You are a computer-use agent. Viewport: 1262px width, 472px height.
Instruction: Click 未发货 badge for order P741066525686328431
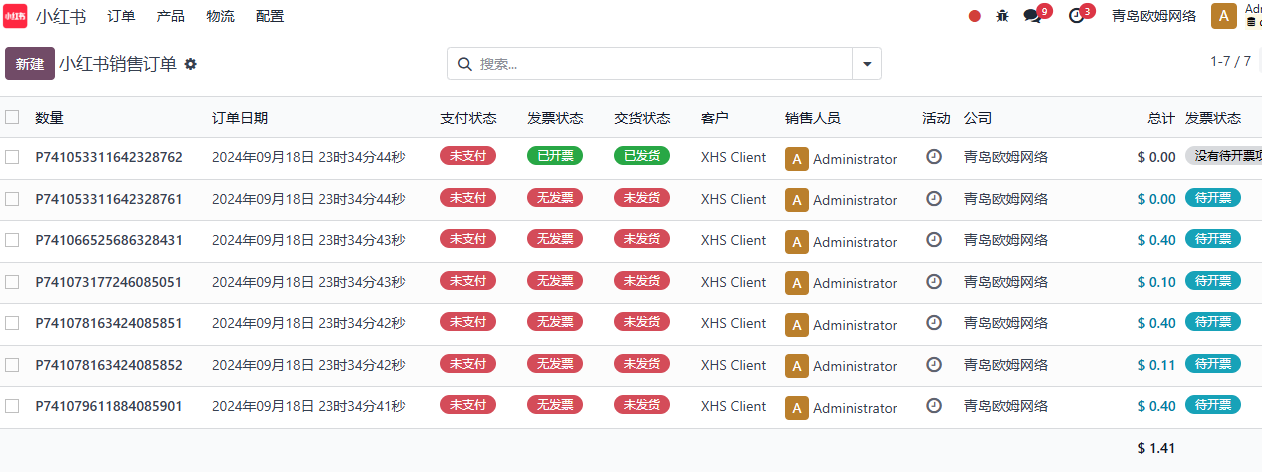pyautogui.click(x=642, y=239)
